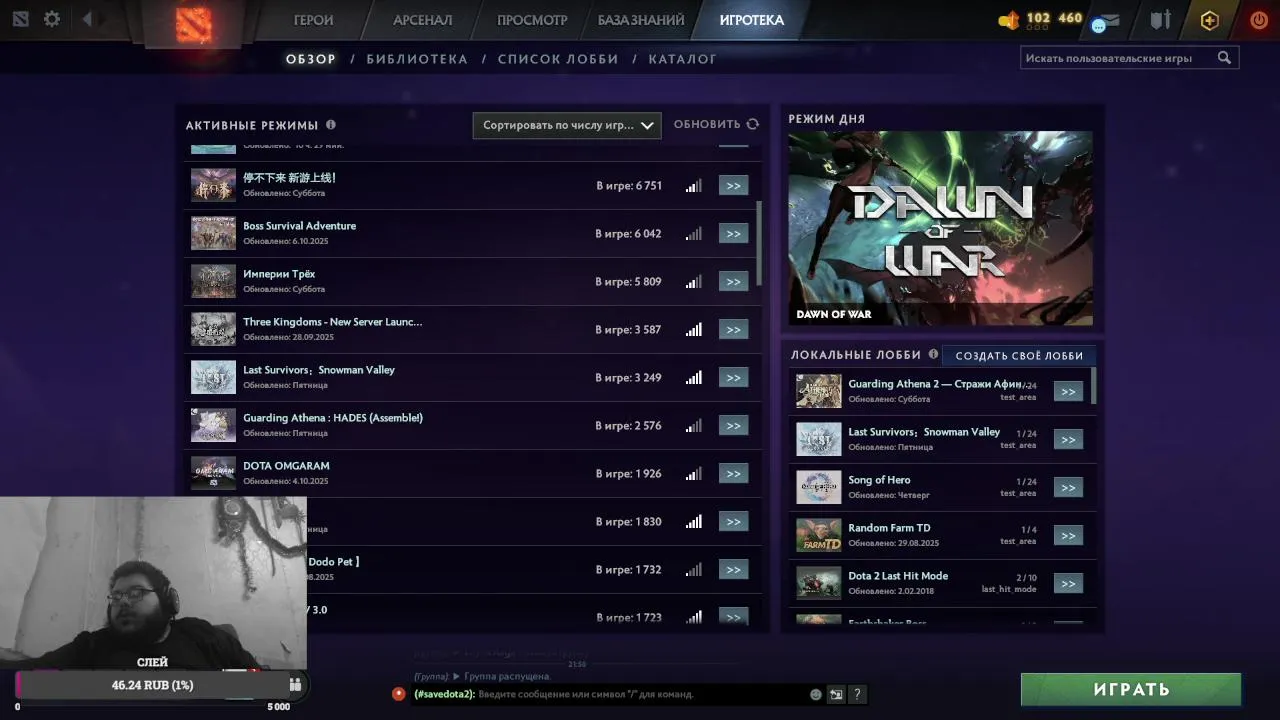
Task: Click >> arrow for Dota 2 Last Hit Mode
Action: pos(1068,583)
